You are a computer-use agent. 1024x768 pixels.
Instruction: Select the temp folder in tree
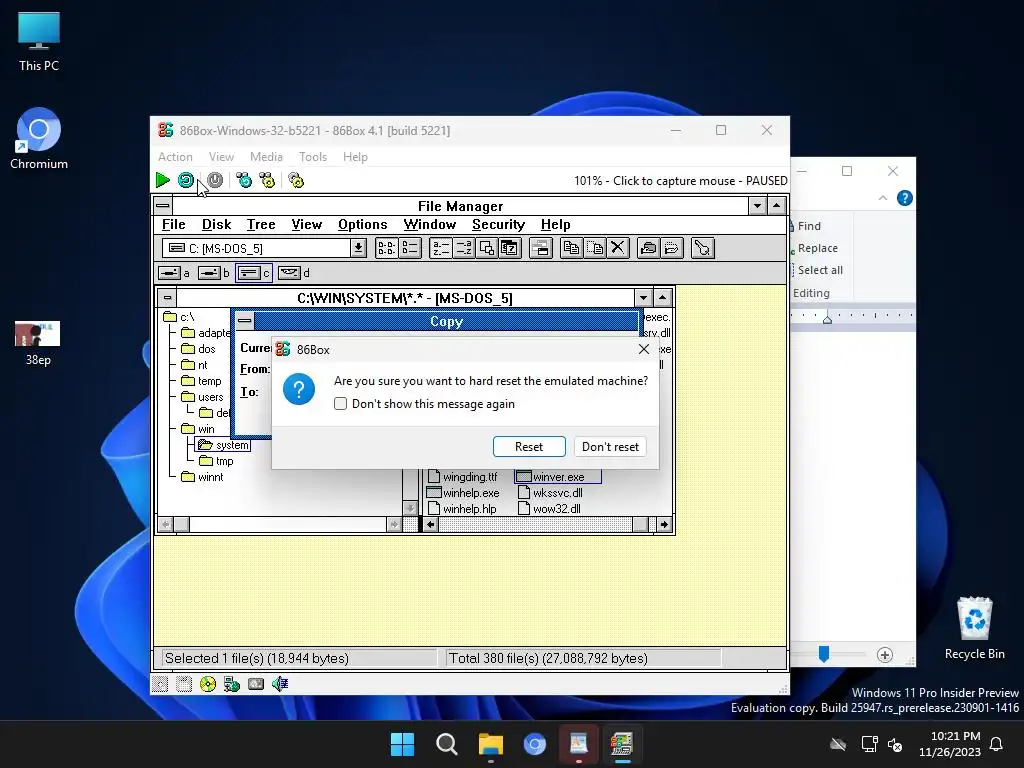pyautogui.click(x=201, y=381)
